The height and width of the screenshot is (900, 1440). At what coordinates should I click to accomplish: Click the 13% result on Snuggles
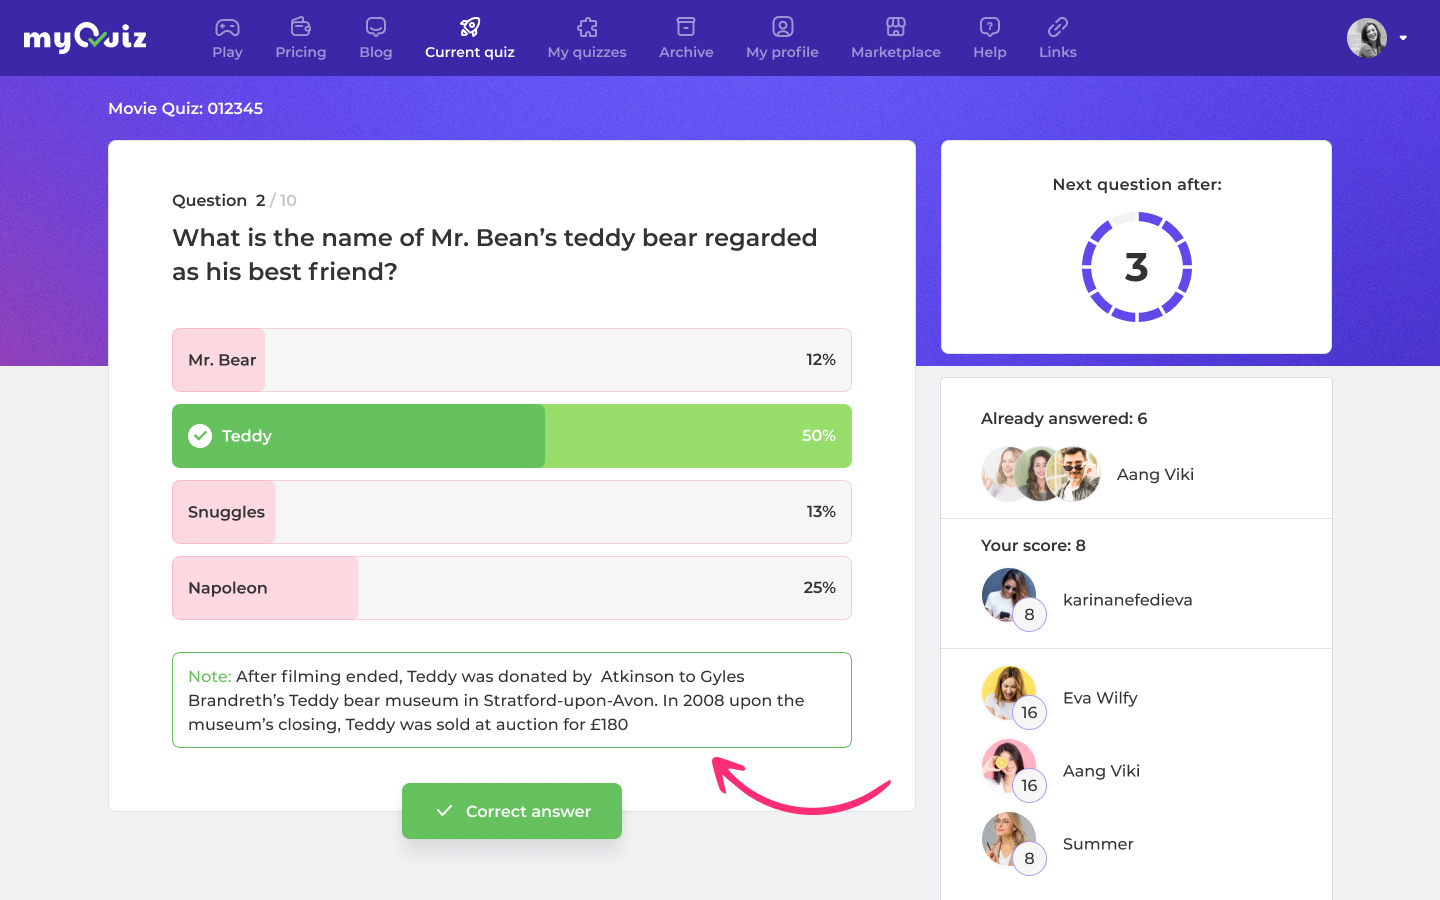(821, 512)
